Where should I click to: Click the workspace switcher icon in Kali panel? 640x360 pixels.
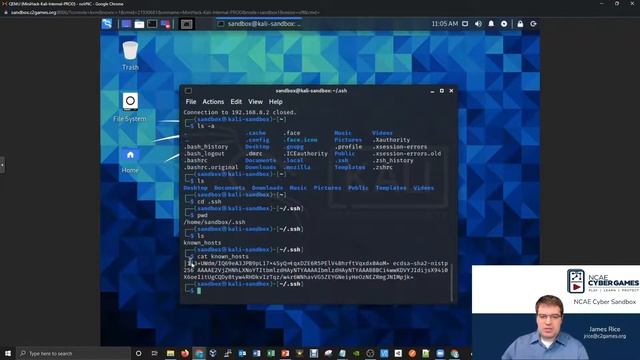tap(187, 24)
